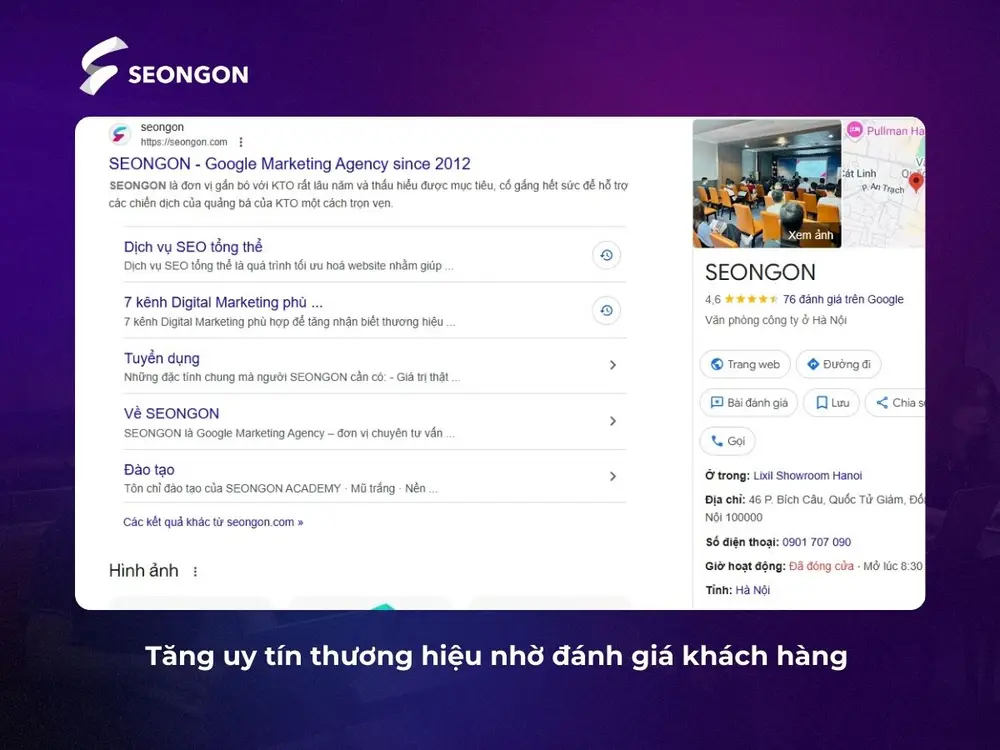Open the Đào tạo link
The height and width of the screenshot is (750, 1000).
point(149,469)
